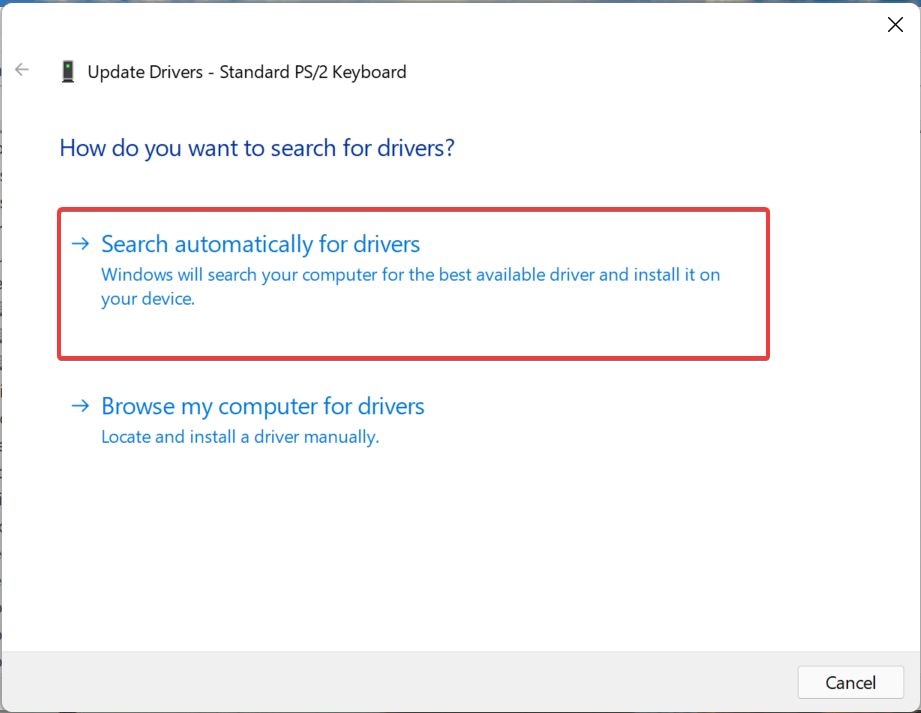Select the Search automatically for drivers option
921x713 pixels.
point(259,243)
